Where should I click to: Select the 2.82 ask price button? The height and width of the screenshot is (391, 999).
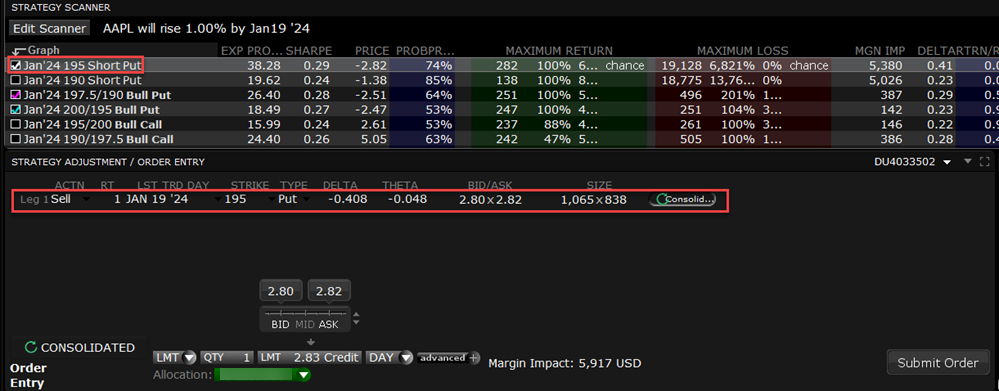[329, 292]
